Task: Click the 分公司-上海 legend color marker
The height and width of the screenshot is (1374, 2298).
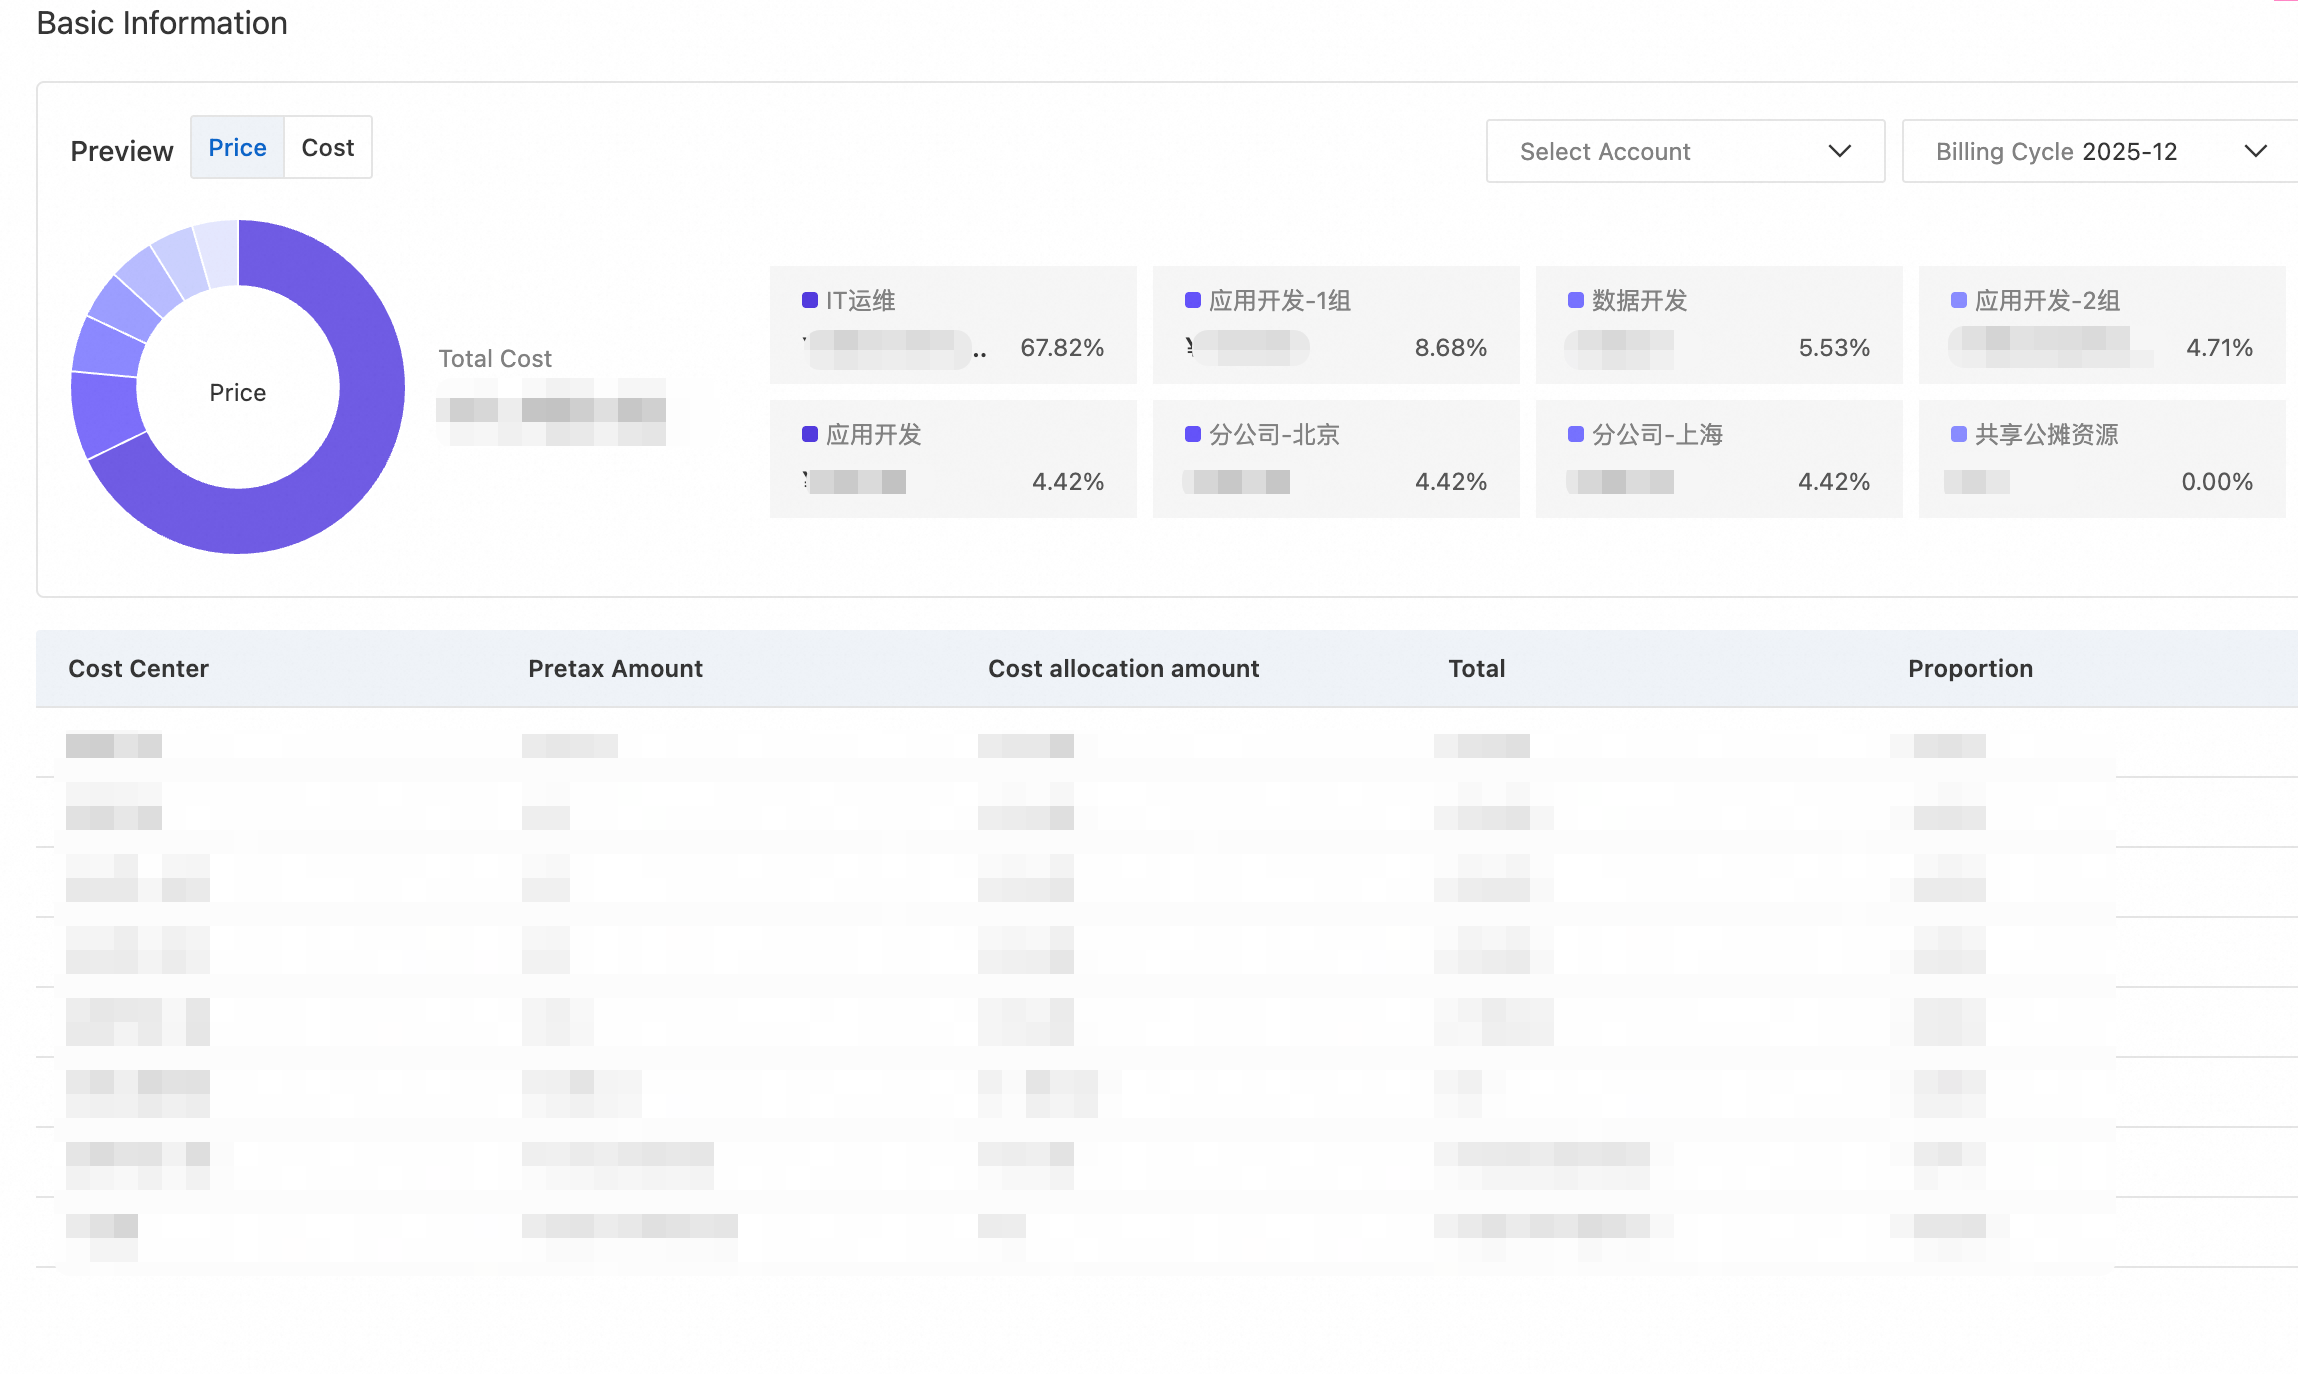Action: (x=1575, y=434)
